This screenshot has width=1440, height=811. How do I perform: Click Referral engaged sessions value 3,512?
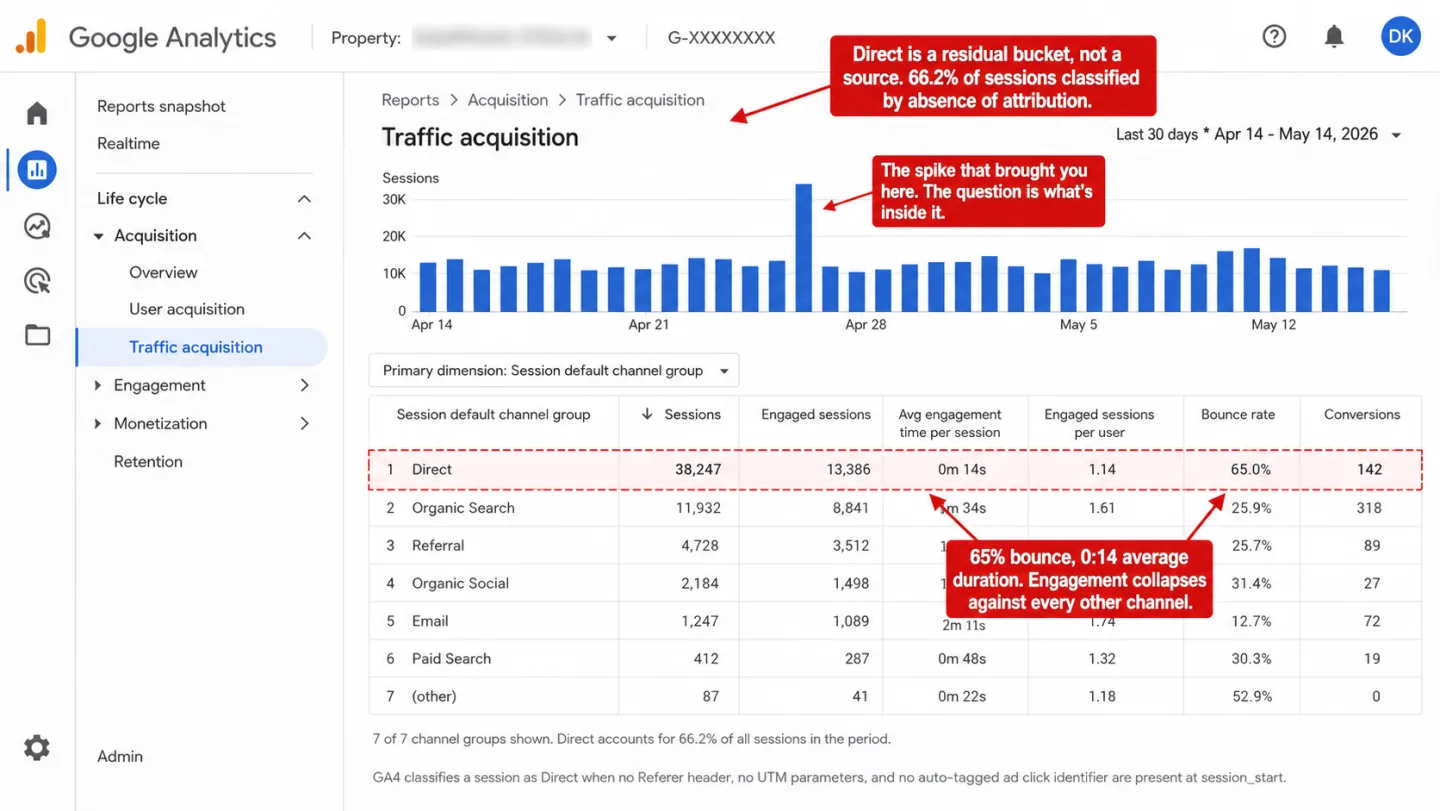(849, 545)
